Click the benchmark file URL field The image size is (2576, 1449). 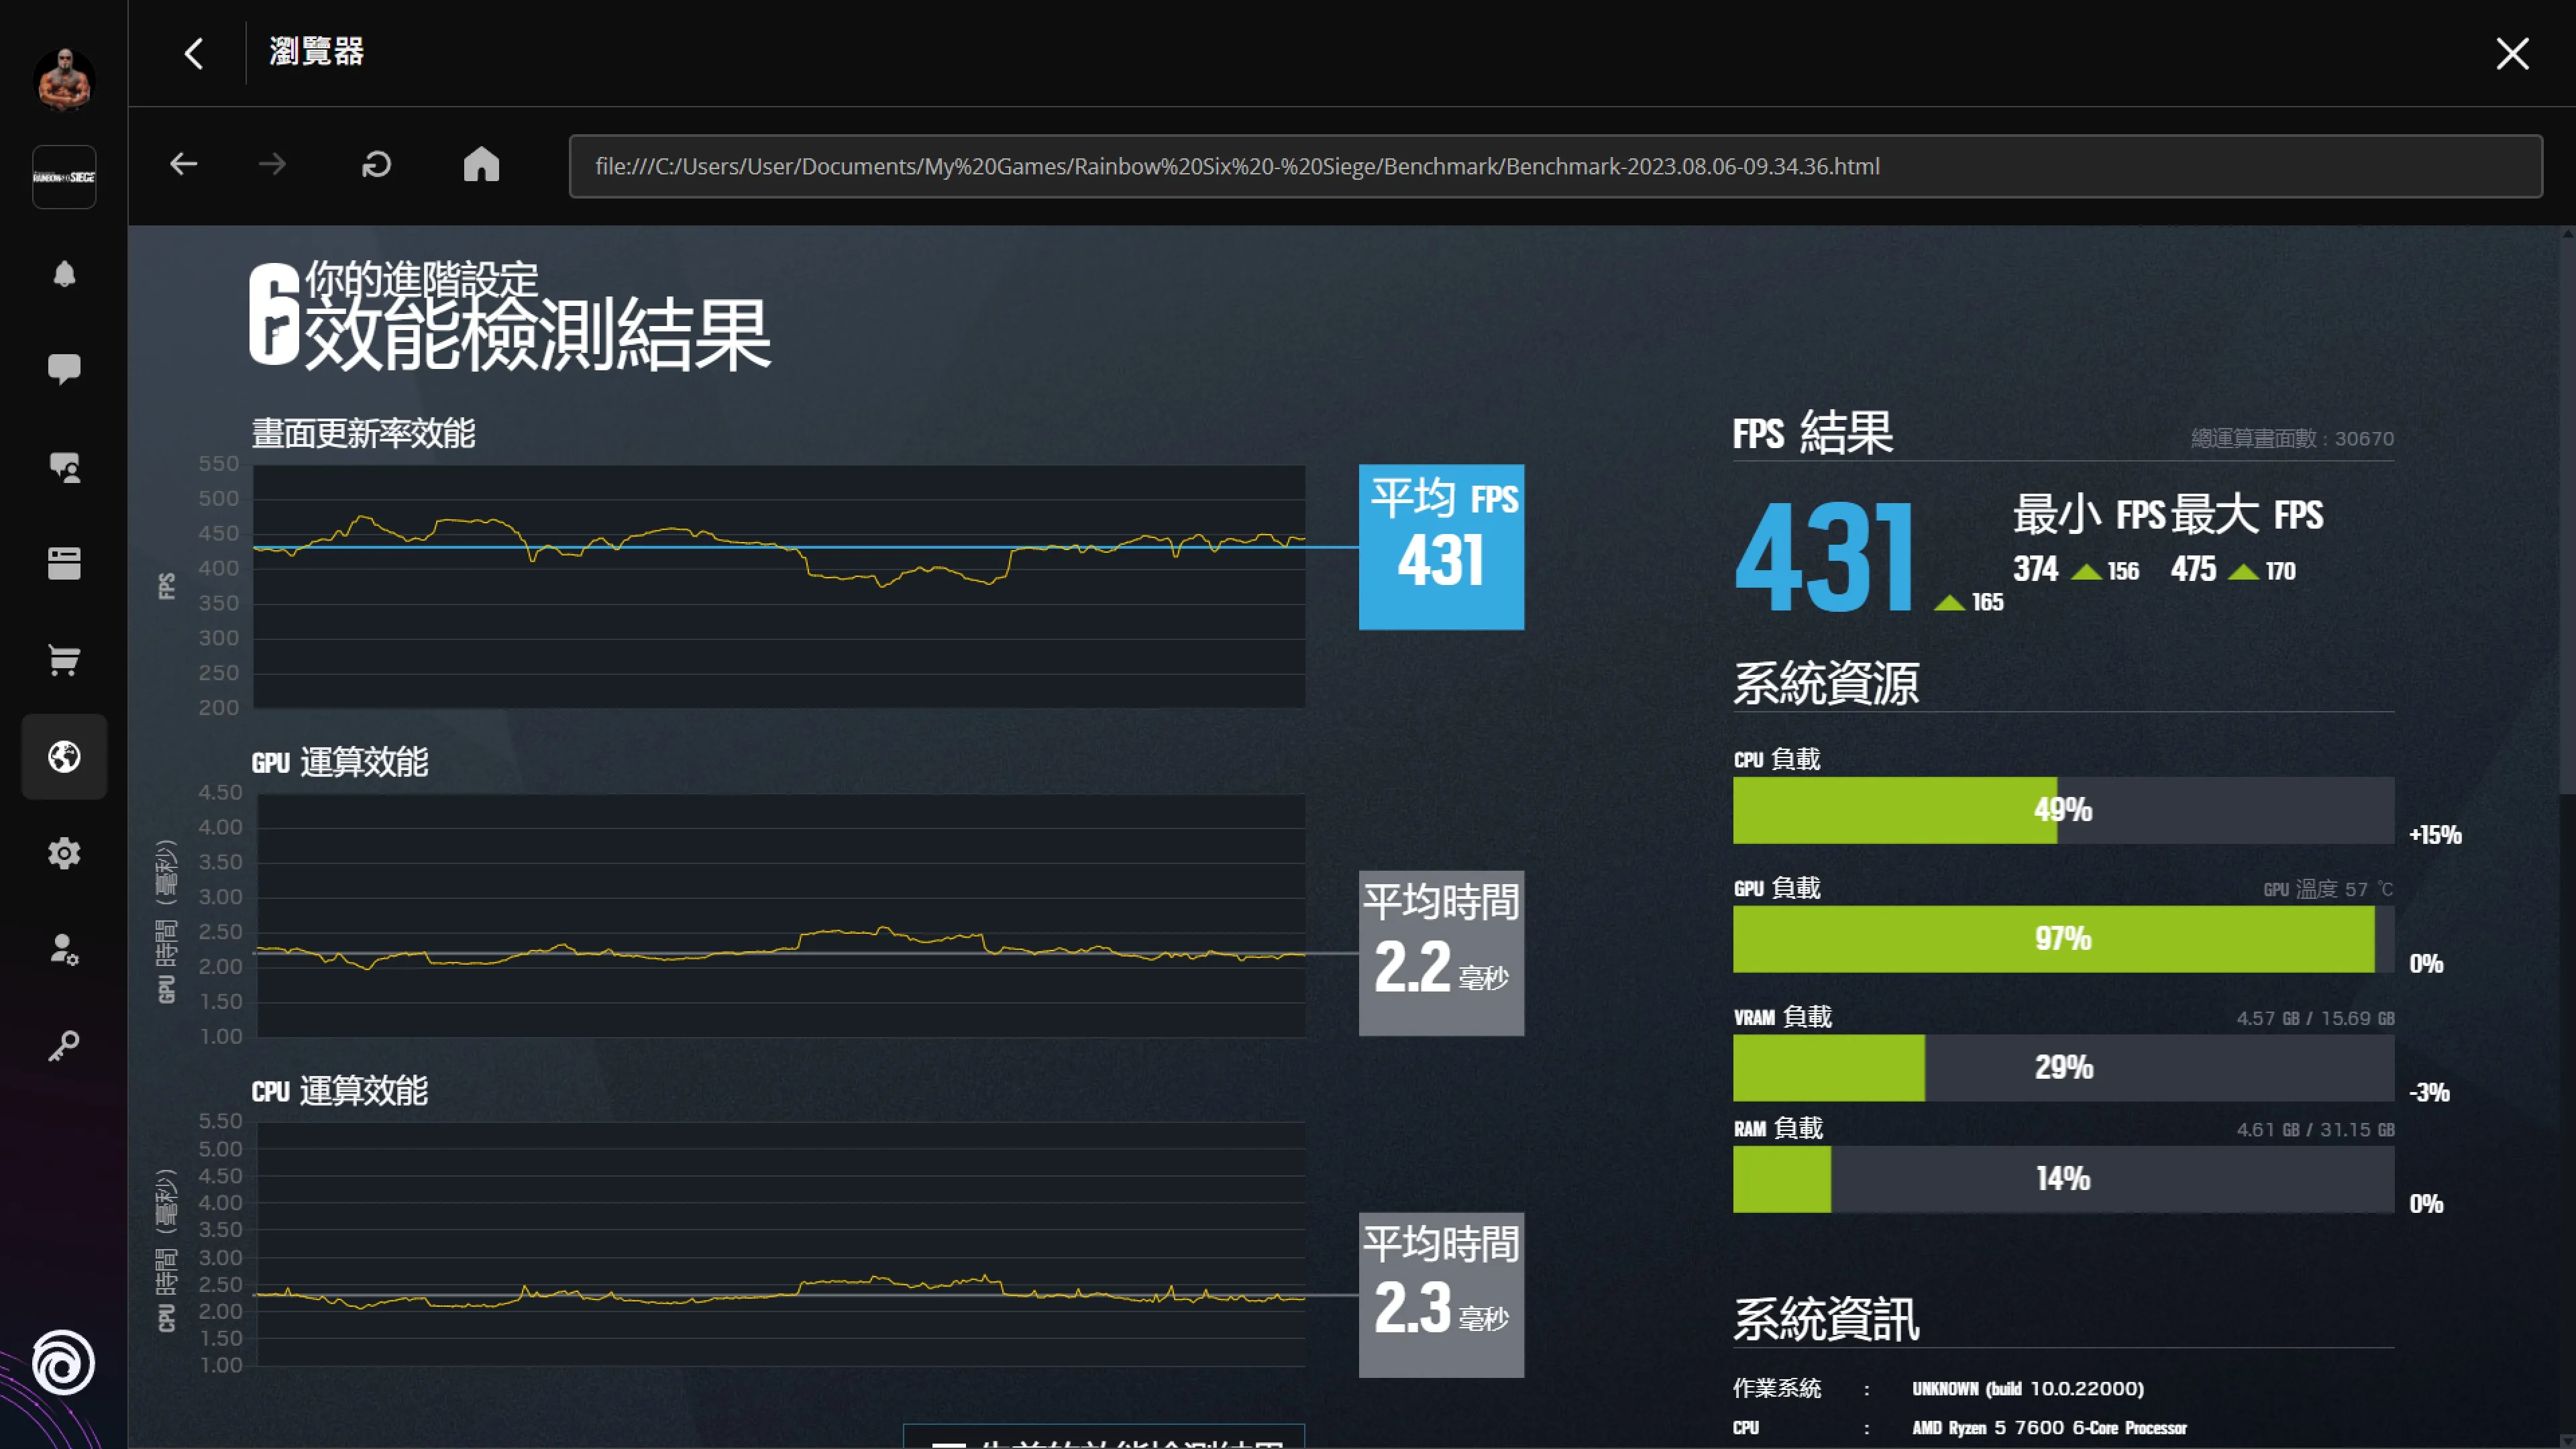(1555, 166)
